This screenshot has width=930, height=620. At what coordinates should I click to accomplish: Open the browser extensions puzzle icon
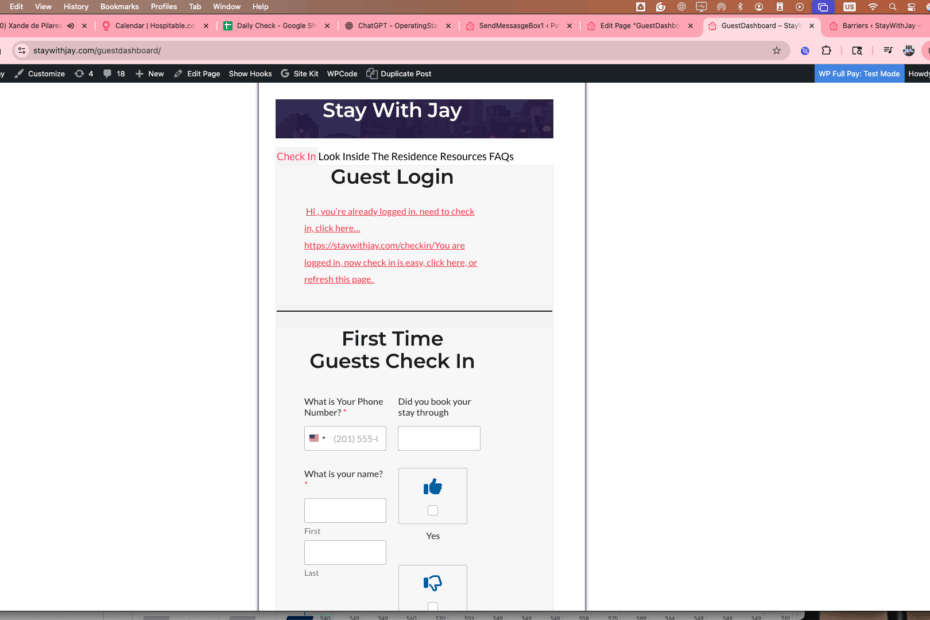827,50
